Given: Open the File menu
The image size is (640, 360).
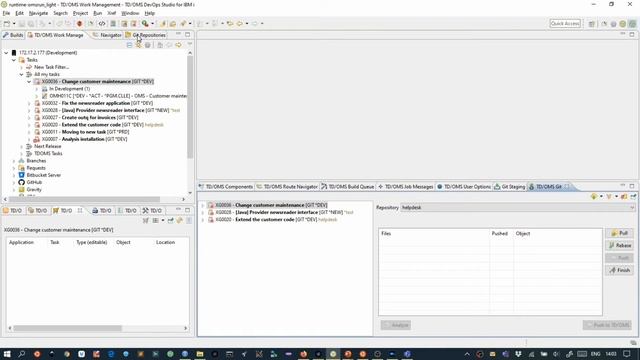Looking at the screenshot, I should (6, 13).
